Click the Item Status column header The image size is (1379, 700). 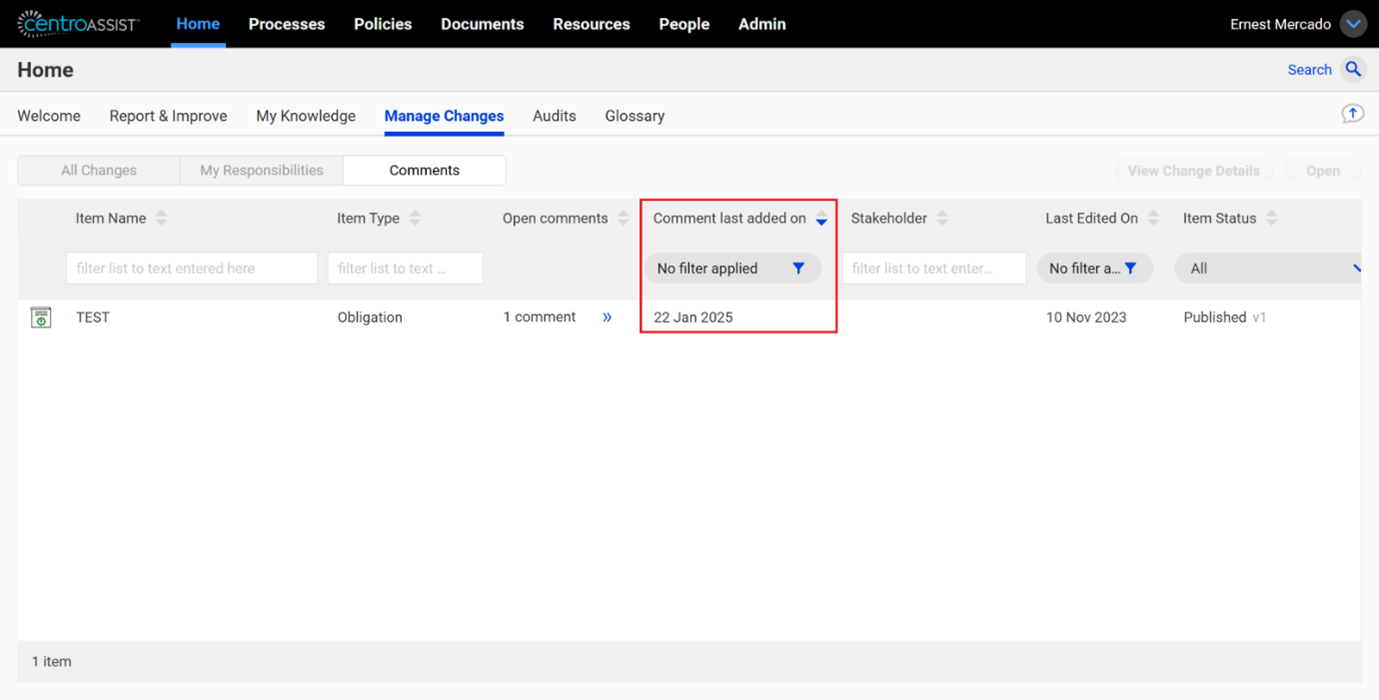[x=1220, y=218]
